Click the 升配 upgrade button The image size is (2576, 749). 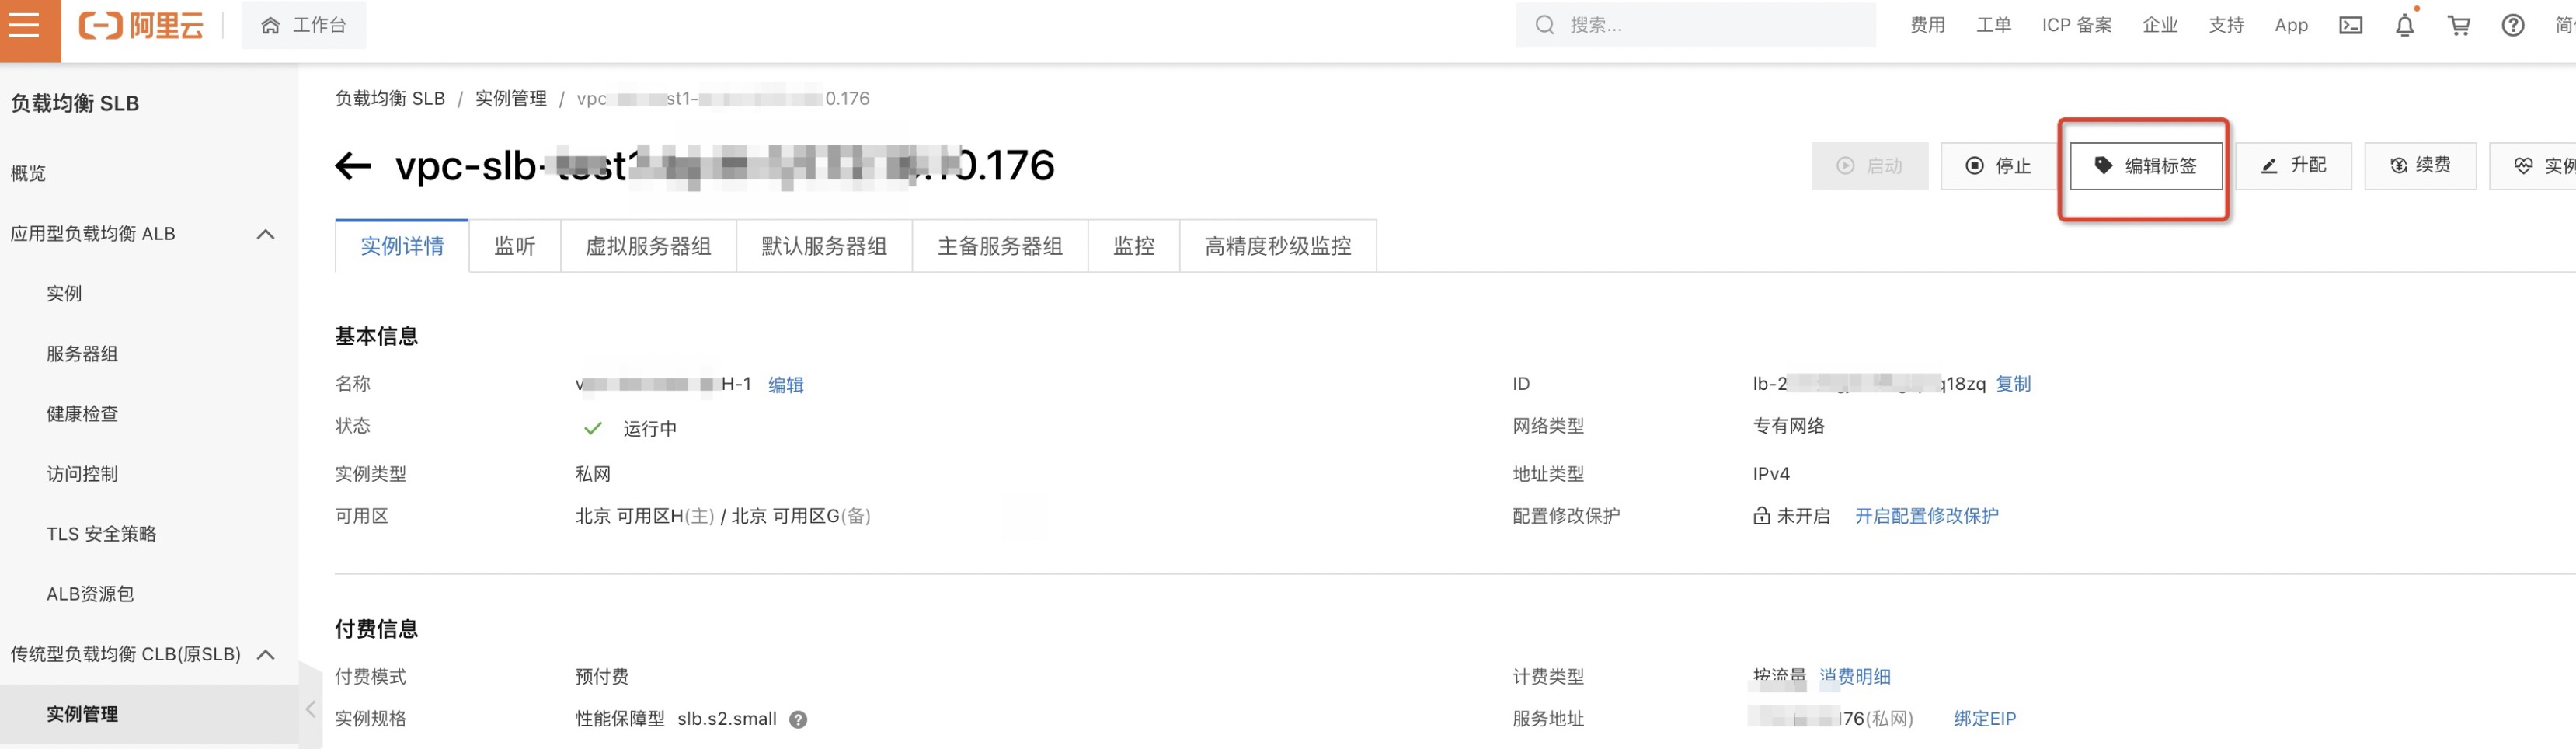tap(2293, 166)
